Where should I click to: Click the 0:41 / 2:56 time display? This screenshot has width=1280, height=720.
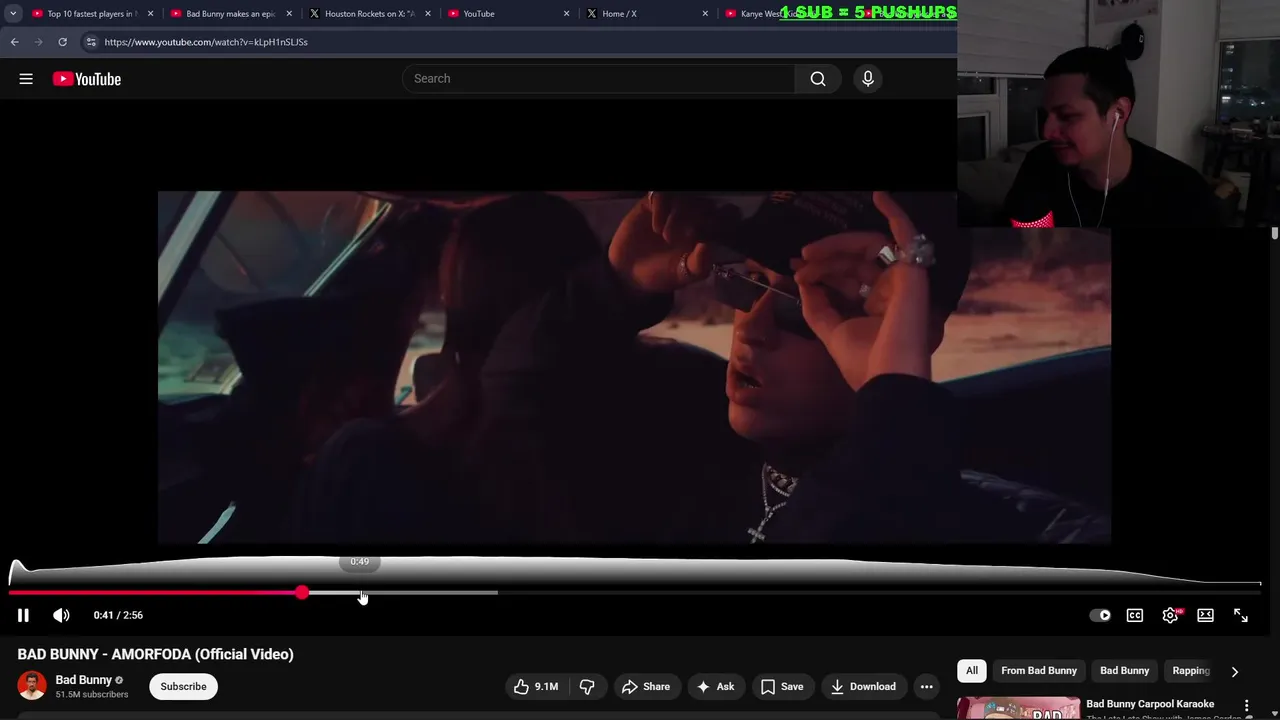click(x=118, y=615)
